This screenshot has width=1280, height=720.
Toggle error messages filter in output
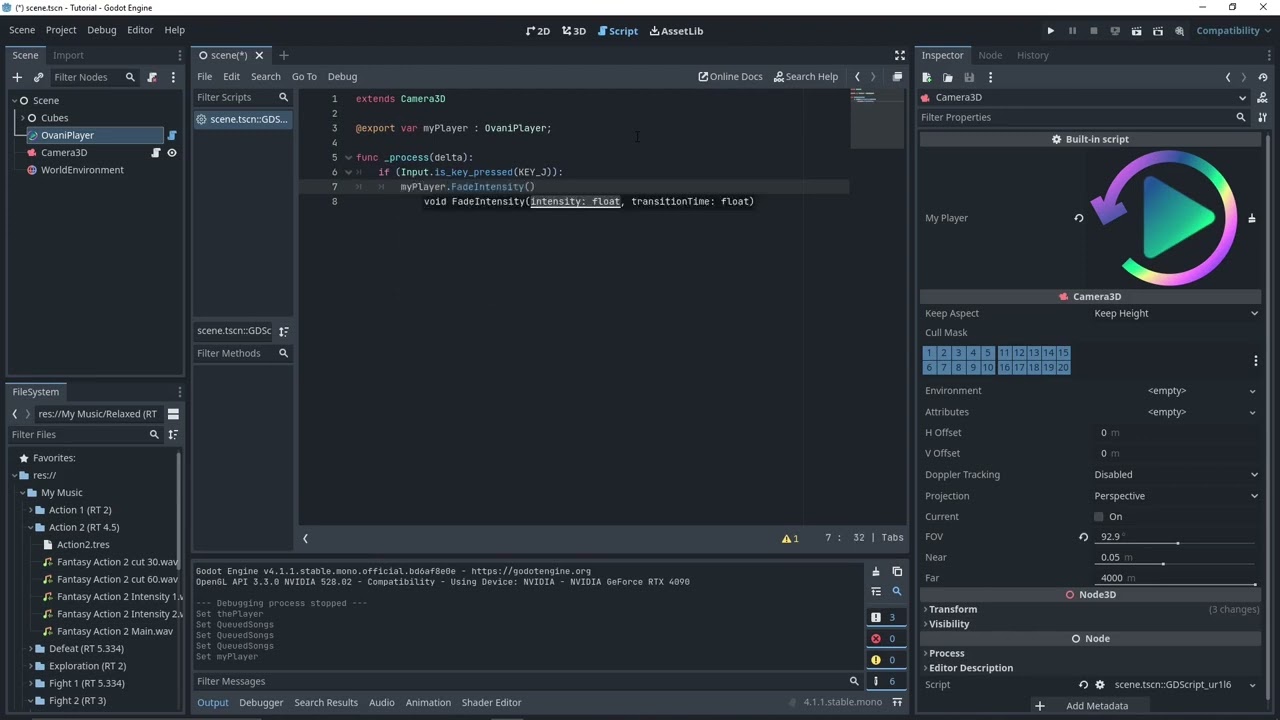[x=885, y=639]
